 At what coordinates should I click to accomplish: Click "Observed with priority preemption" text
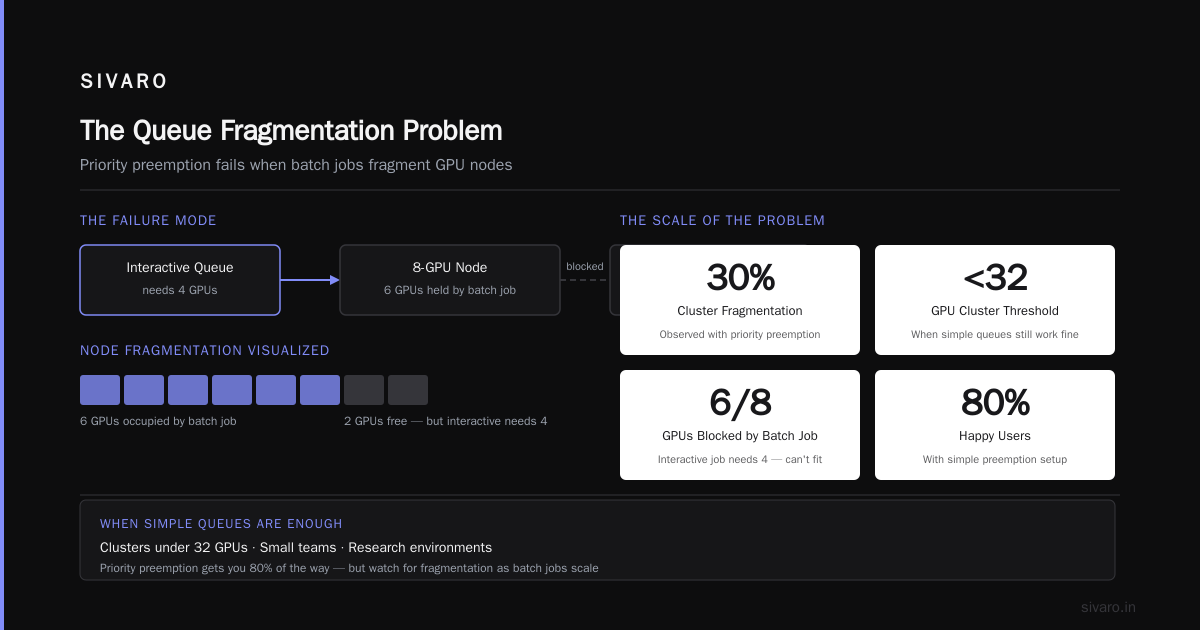(740, 335)
